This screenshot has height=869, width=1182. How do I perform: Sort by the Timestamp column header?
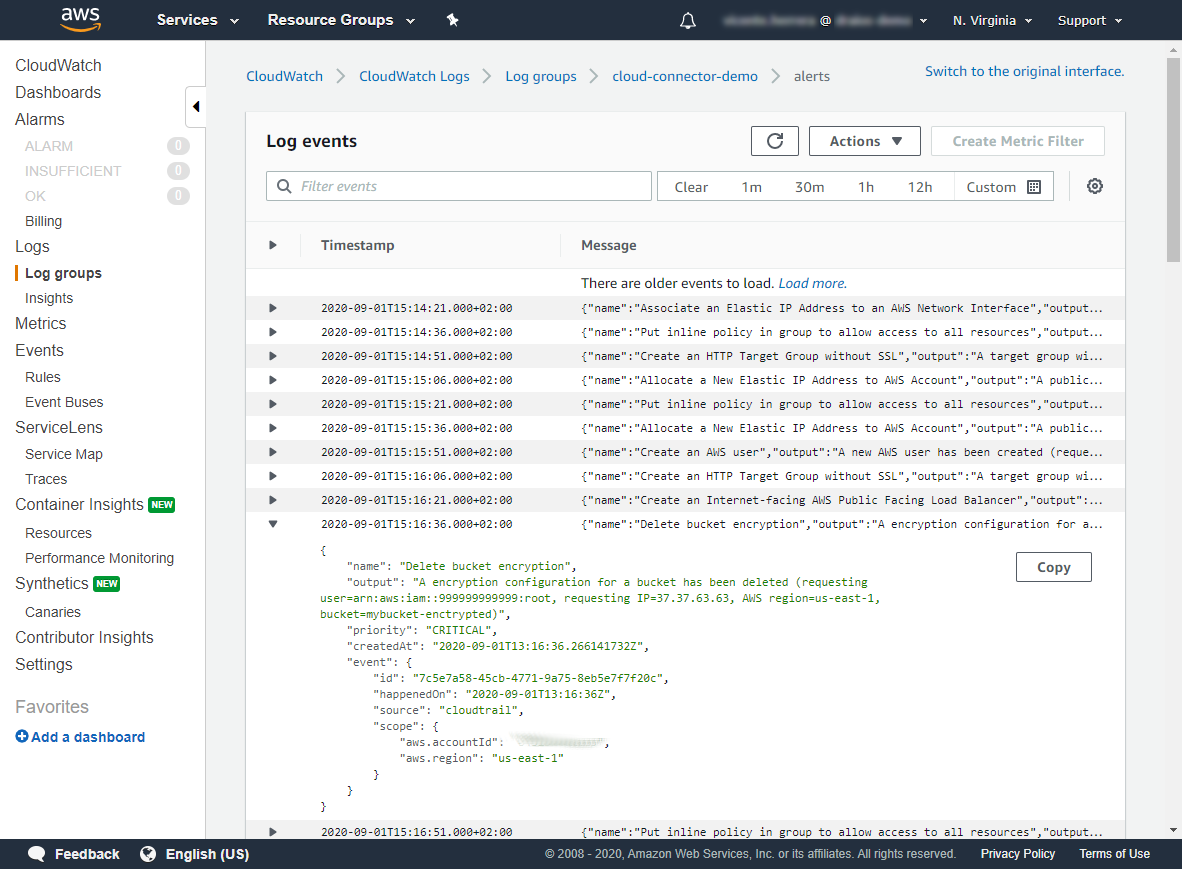(x=357, y=246)
